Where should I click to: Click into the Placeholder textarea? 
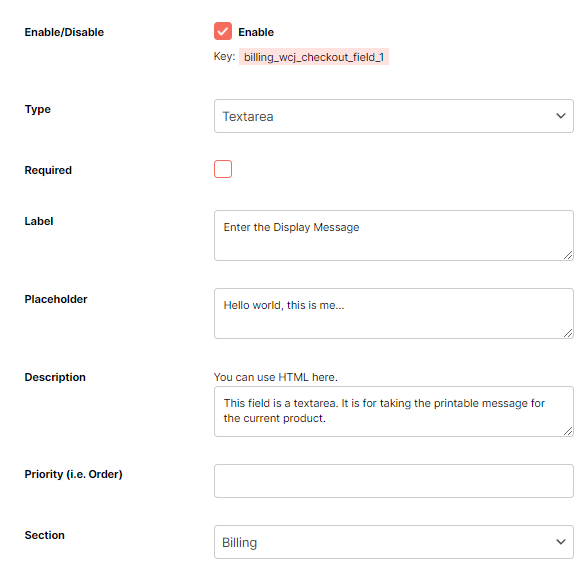[394, 313]
